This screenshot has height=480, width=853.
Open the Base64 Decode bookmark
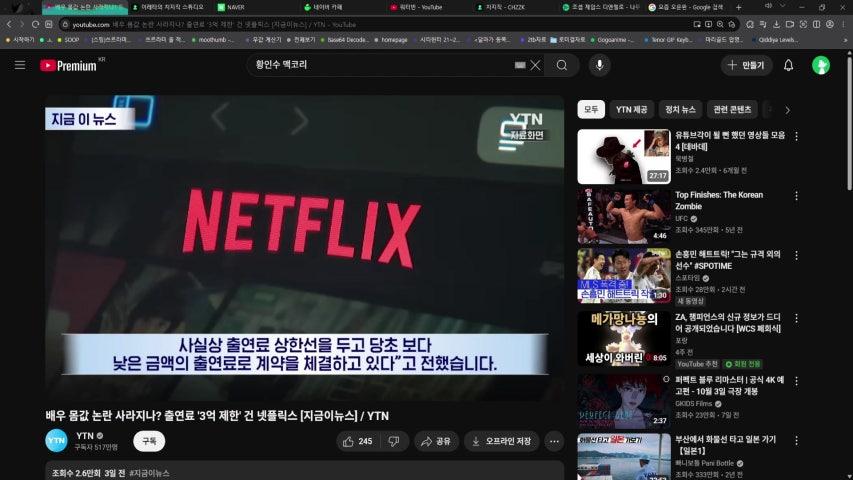pos(344,40)
